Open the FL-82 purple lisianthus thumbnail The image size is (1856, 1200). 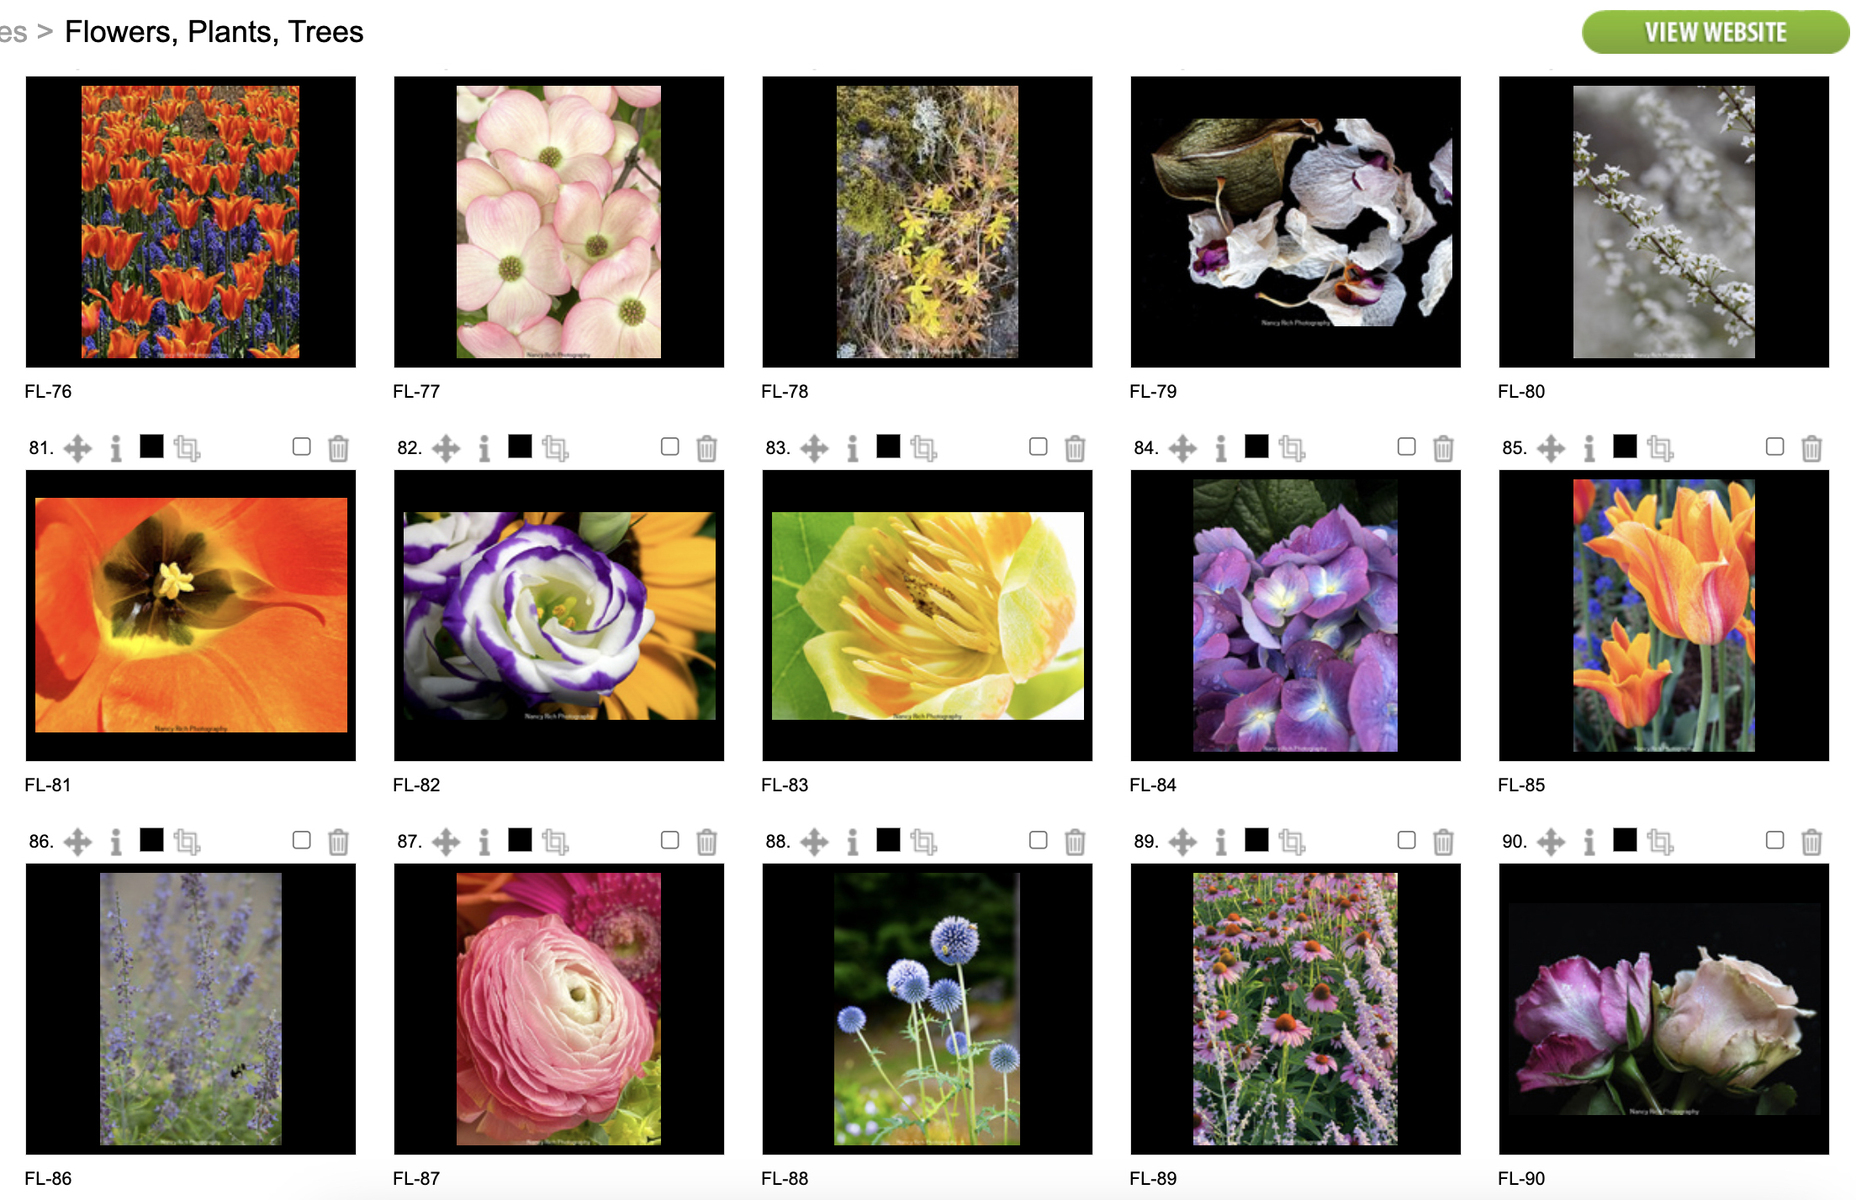click(559, 615)
